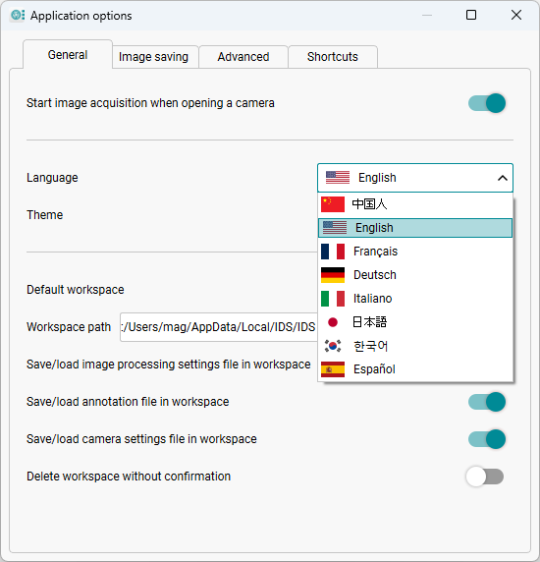Click the Workspace path input field
Image resolution: width=540 pixels, height=562 pixels.
(219, 327)
